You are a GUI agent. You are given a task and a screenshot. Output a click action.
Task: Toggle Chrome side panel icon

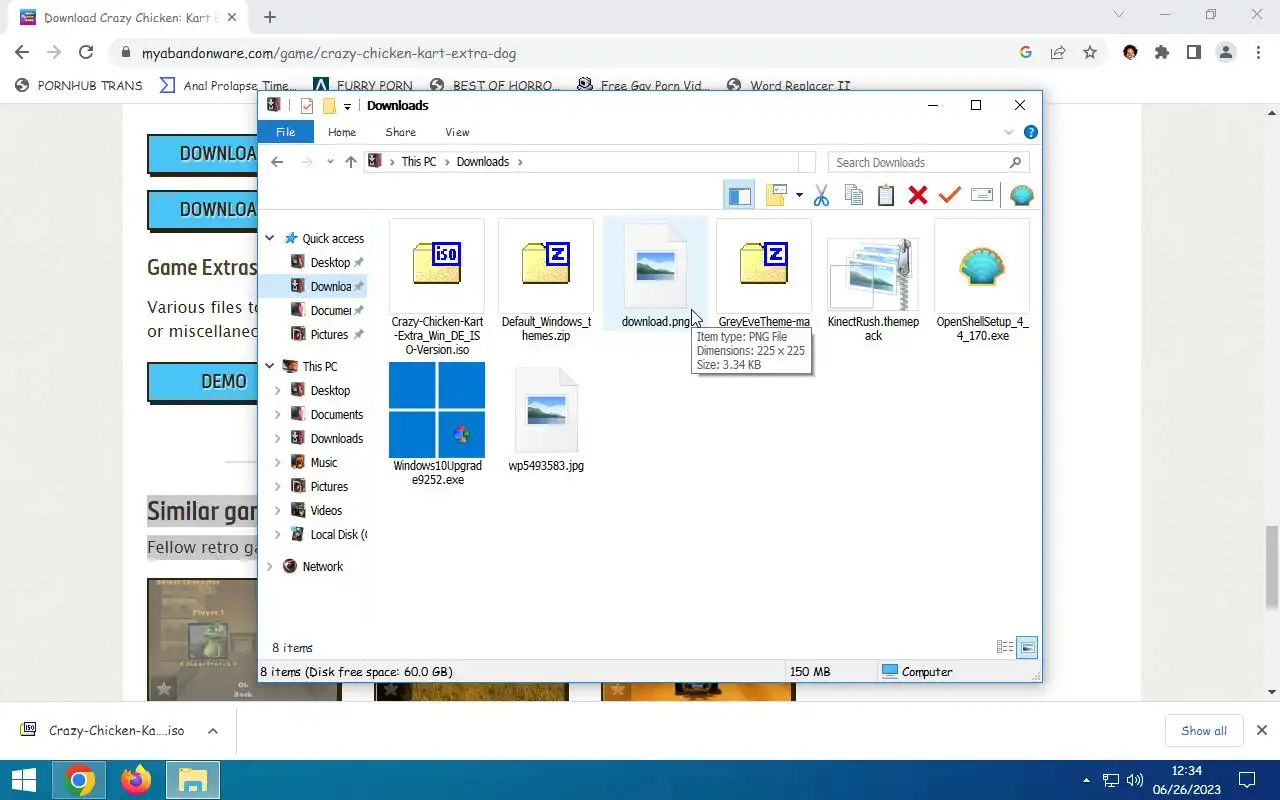click(1194, 53)
